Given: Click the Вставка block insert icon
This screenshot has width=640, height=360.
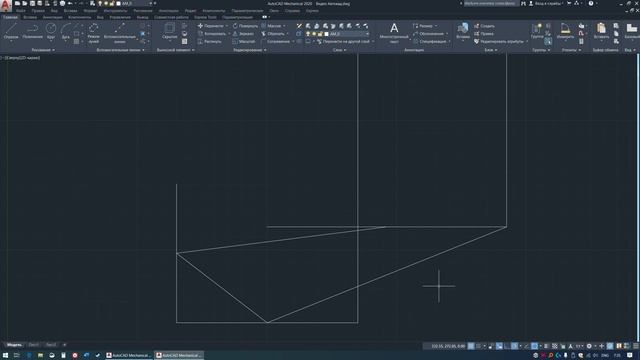Looking at the screenshot, I should click(463, 31).
